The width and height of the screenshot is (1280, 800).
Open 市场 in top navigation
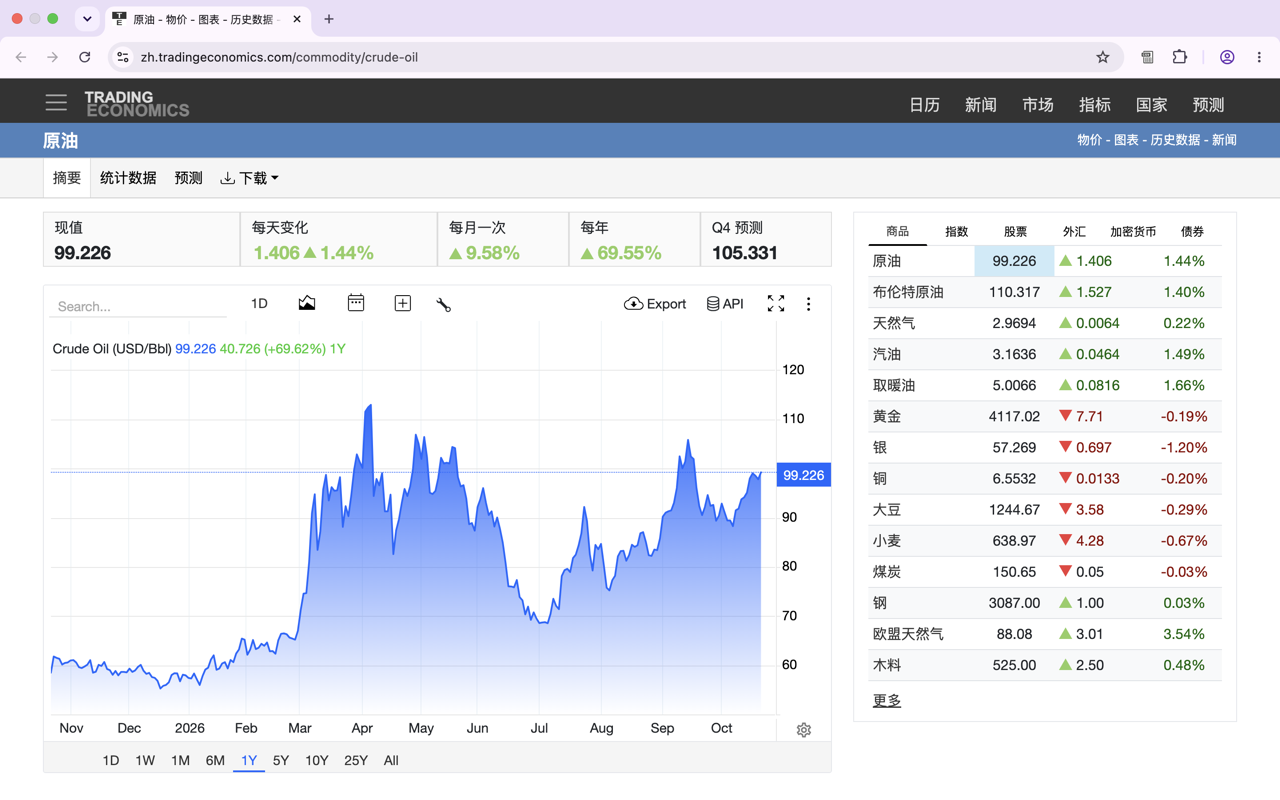1038,104
